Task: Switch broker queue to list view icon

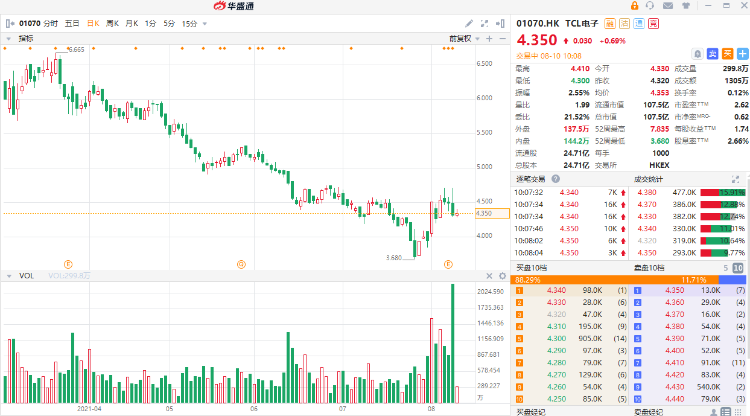Action: click(726, 412)
